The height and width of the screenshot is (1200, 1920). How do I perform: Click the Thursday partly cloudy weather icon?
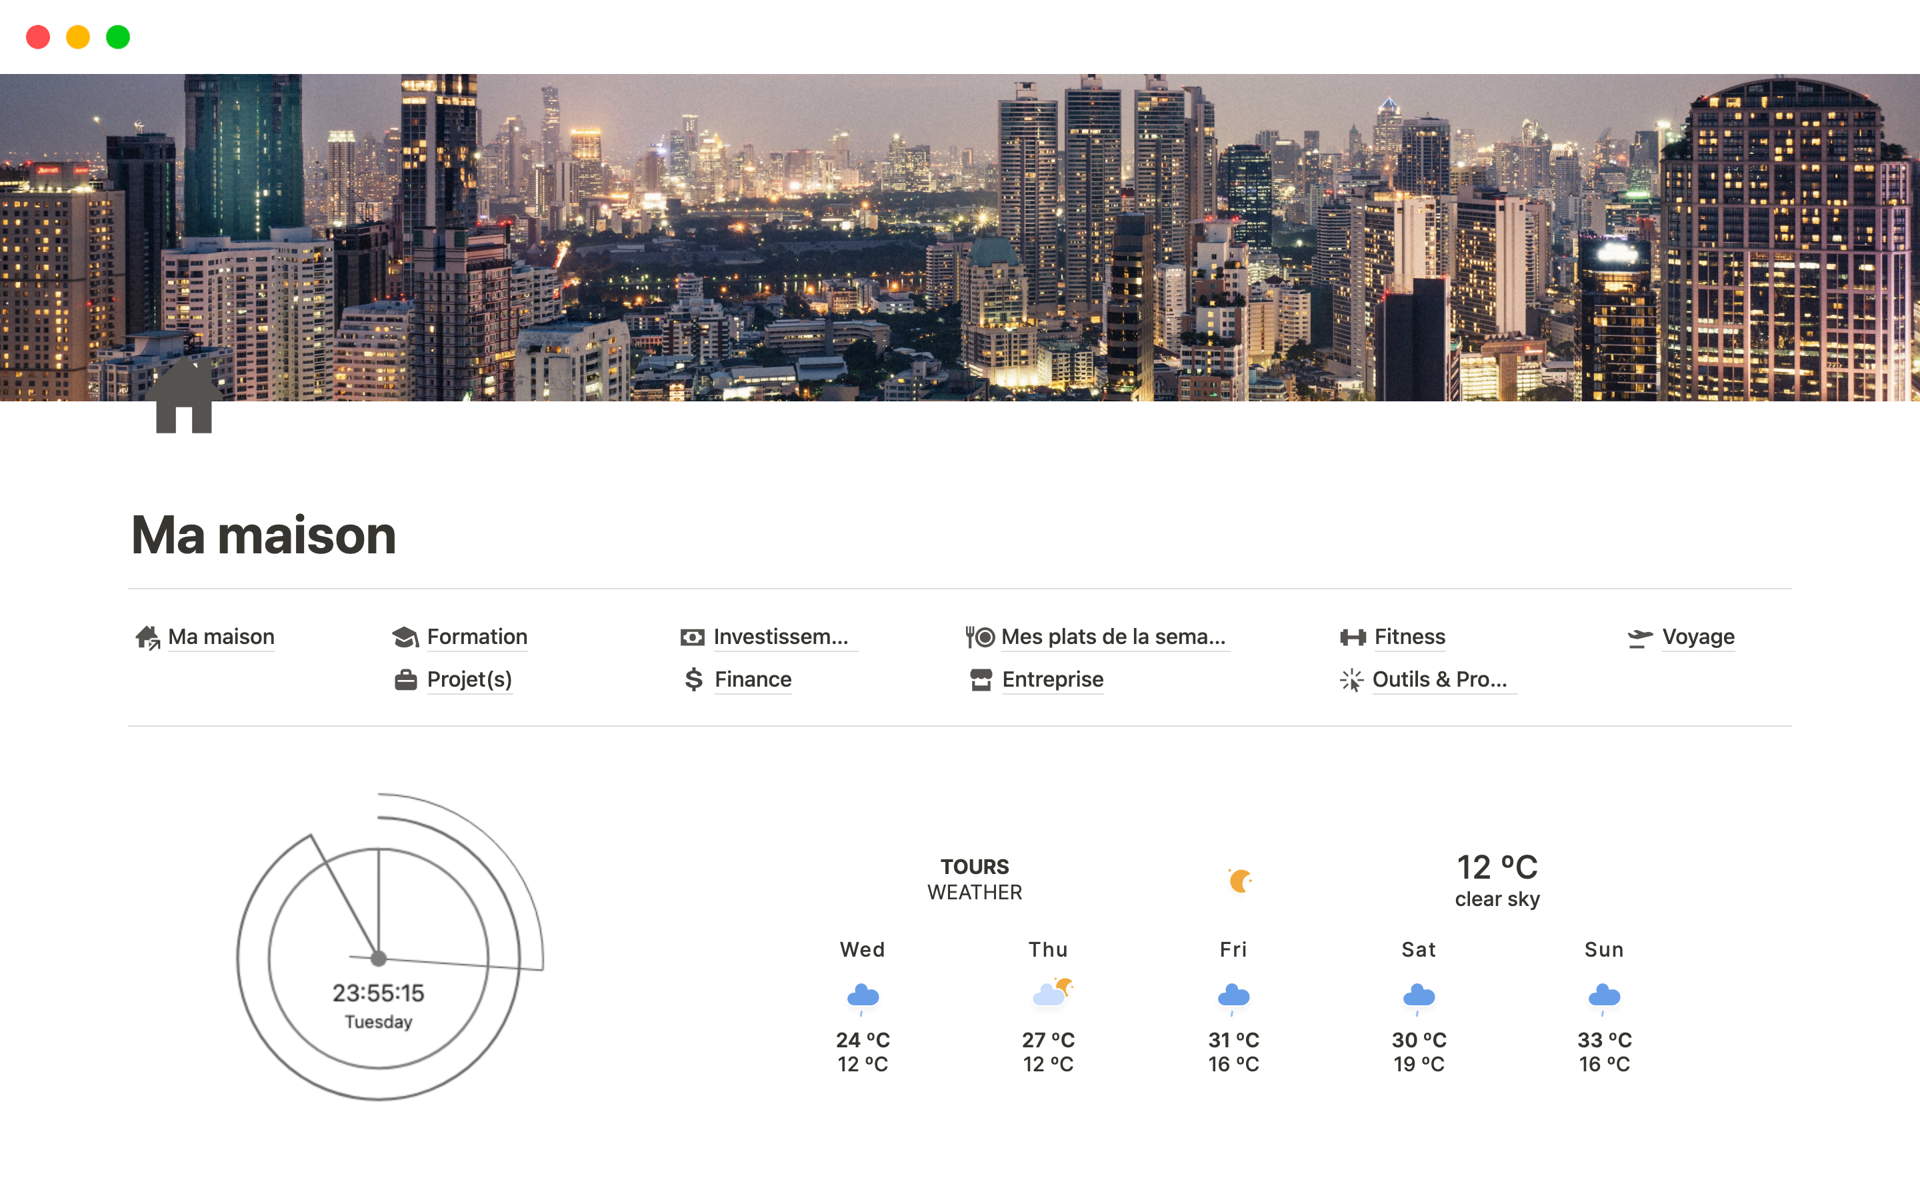(1050, 992)
